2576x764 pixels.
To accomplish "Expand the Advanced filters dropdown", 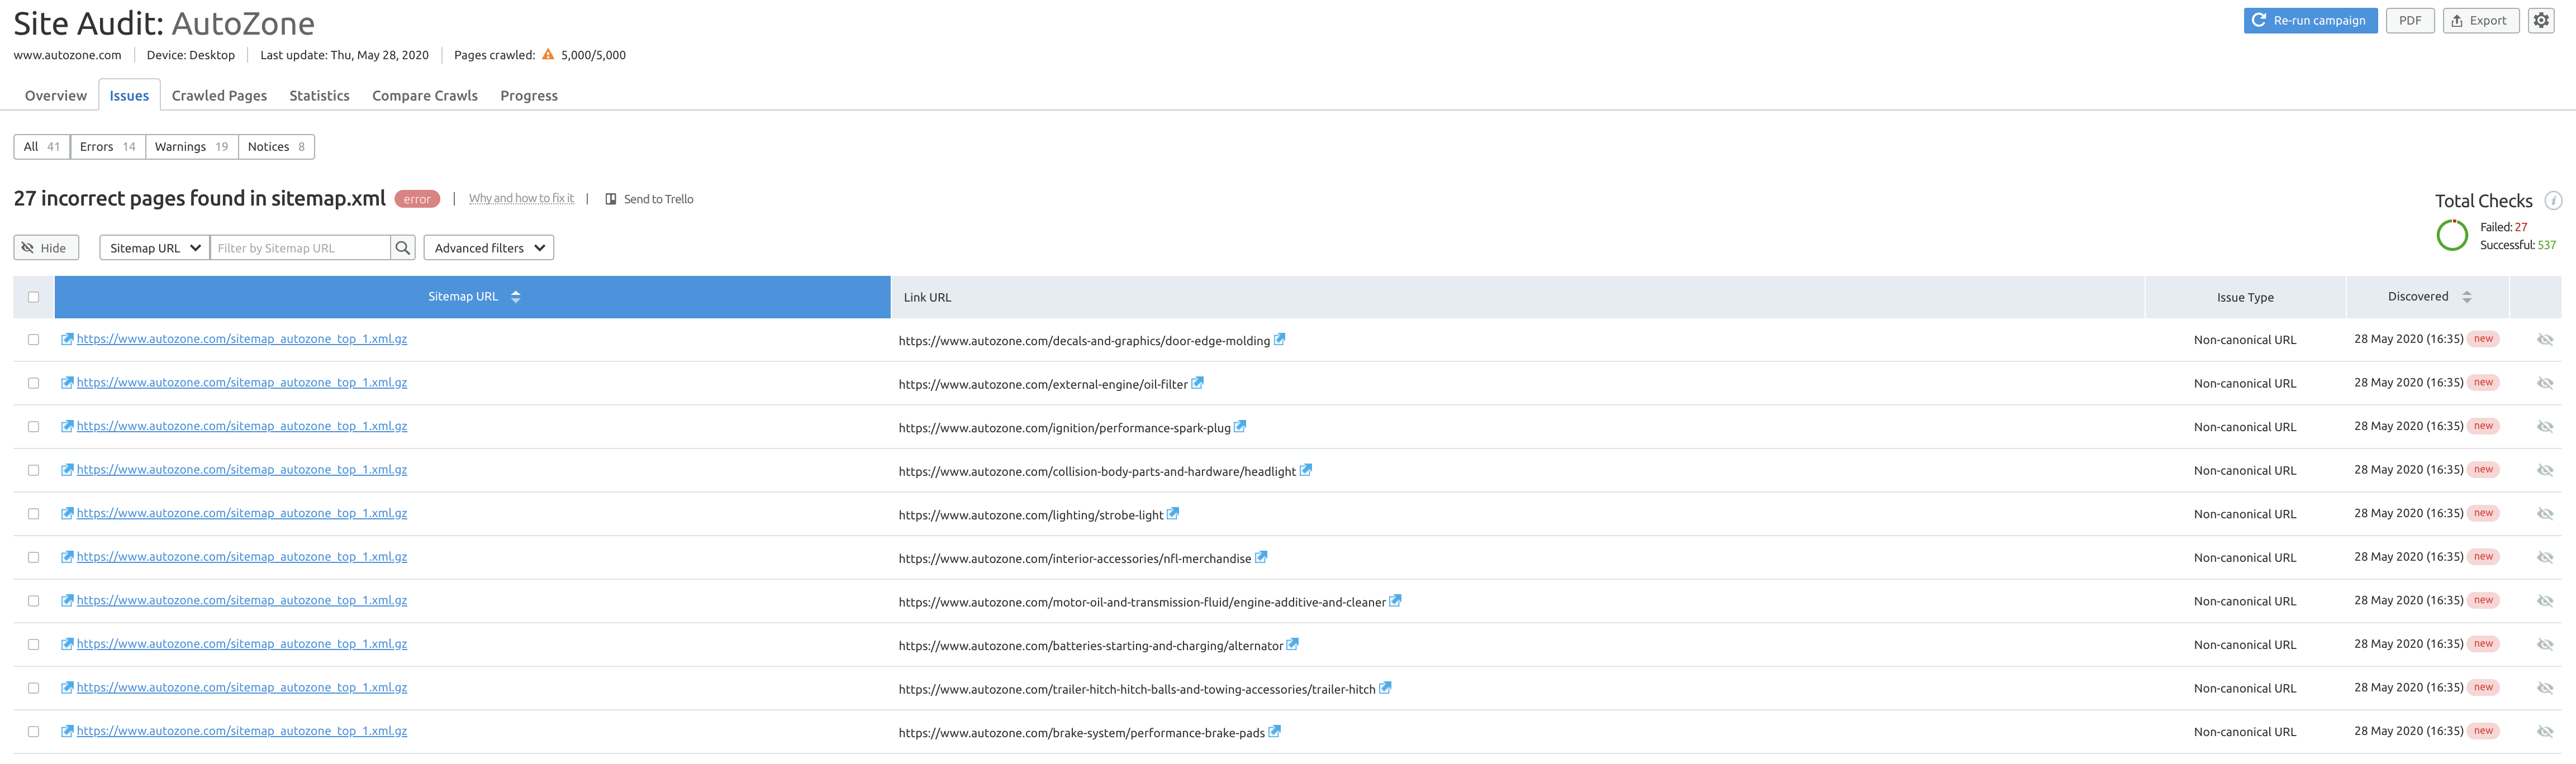I will (x=489, y=248).
